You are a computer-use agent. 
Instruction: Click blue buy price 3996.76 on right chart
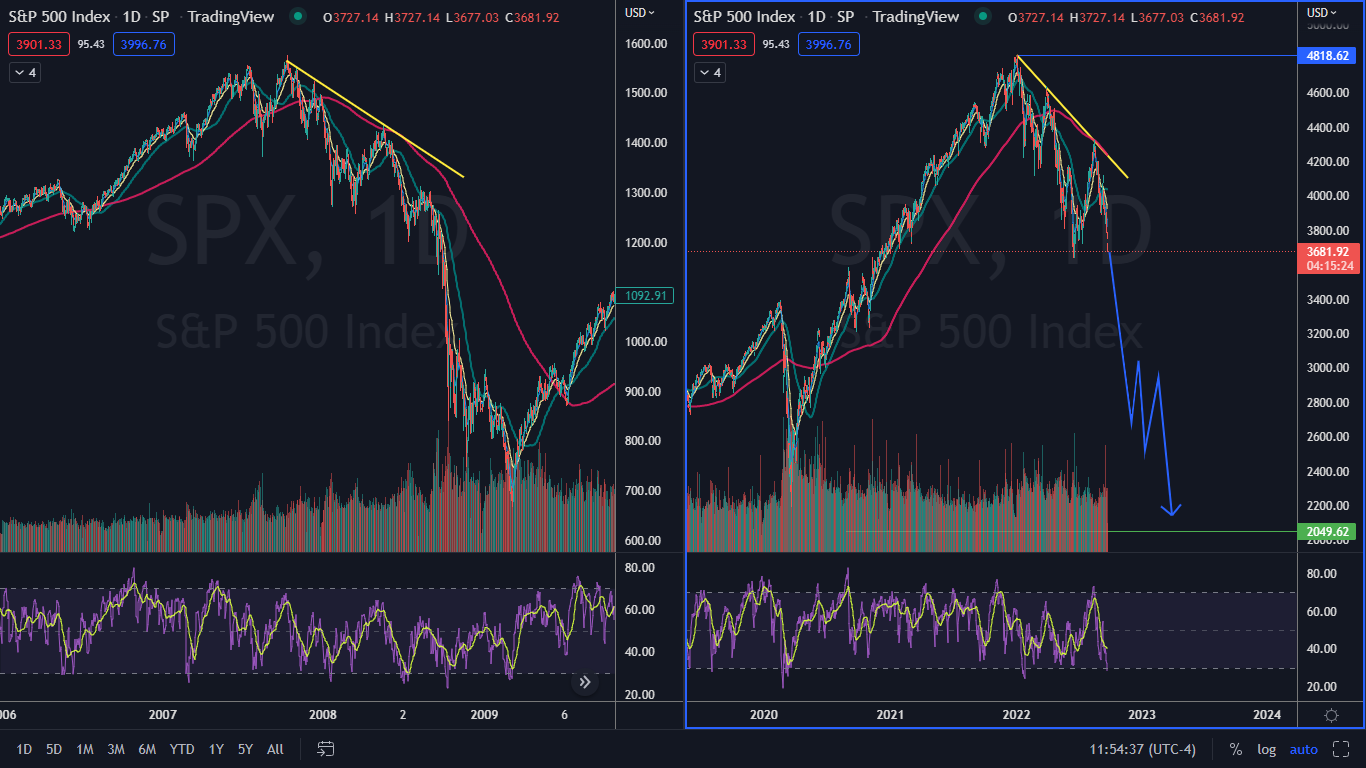coord(829,44)
